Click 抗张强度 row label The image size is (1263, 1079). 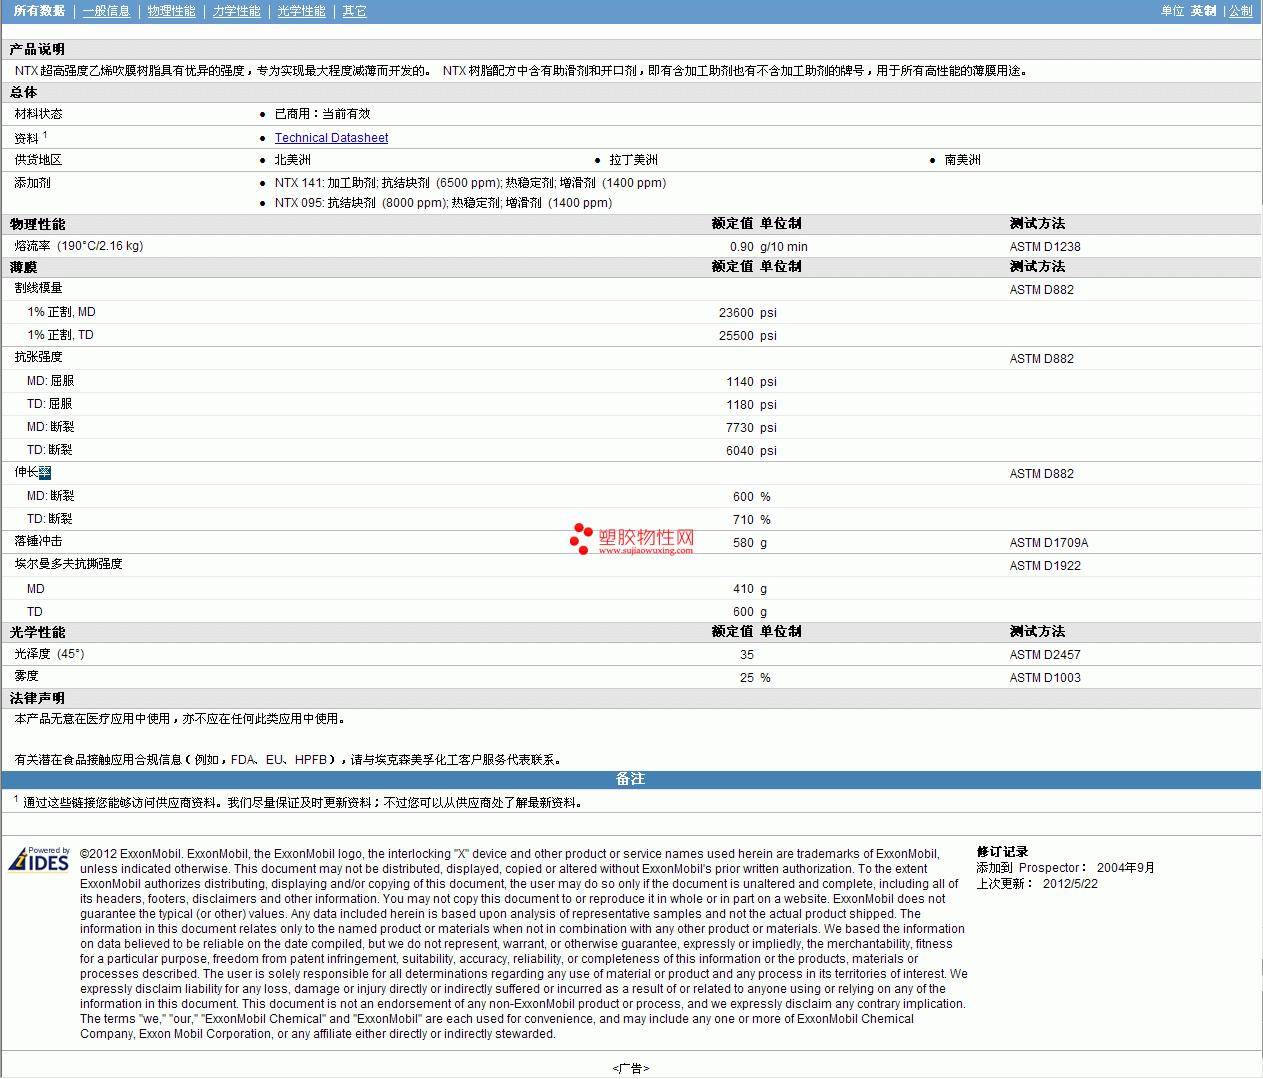click(x=38, y=357)
